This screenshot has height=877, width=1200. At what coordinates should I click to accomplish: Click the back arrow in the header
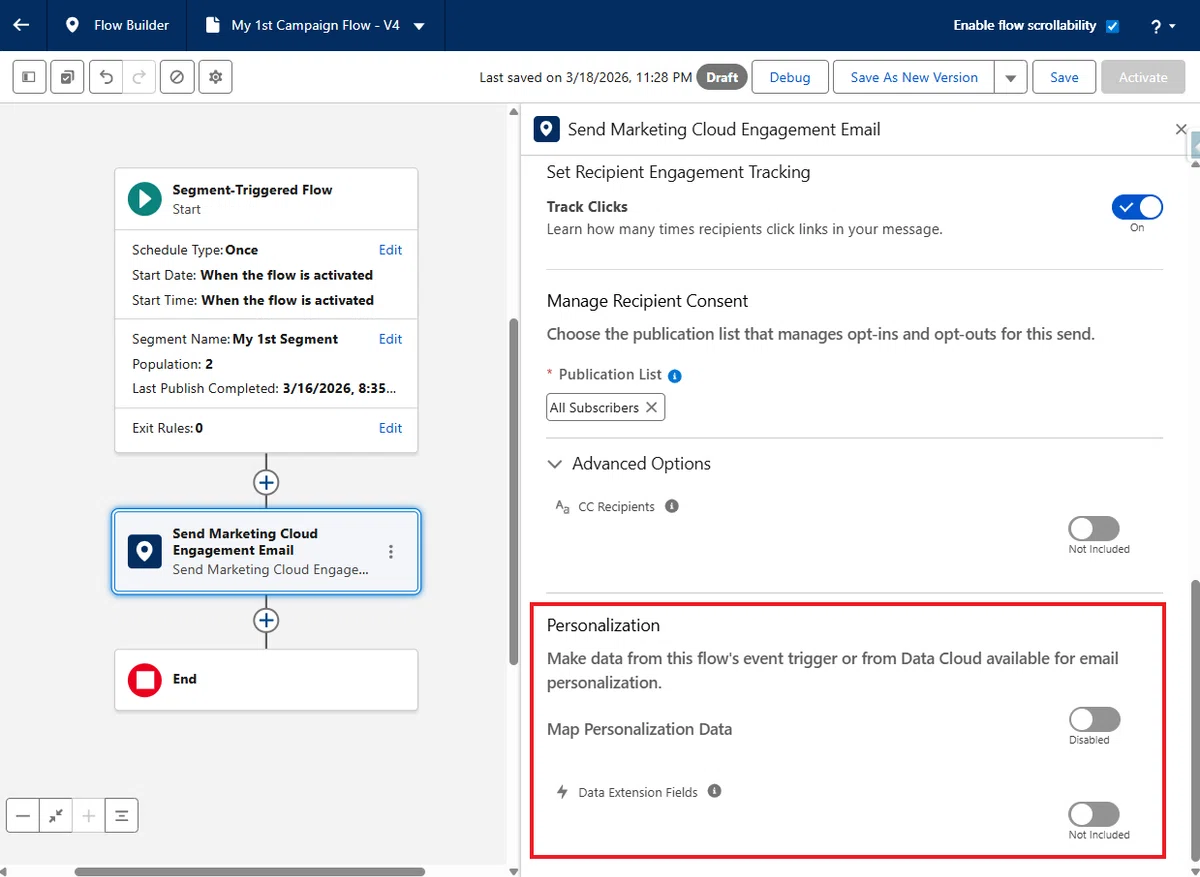21,25
